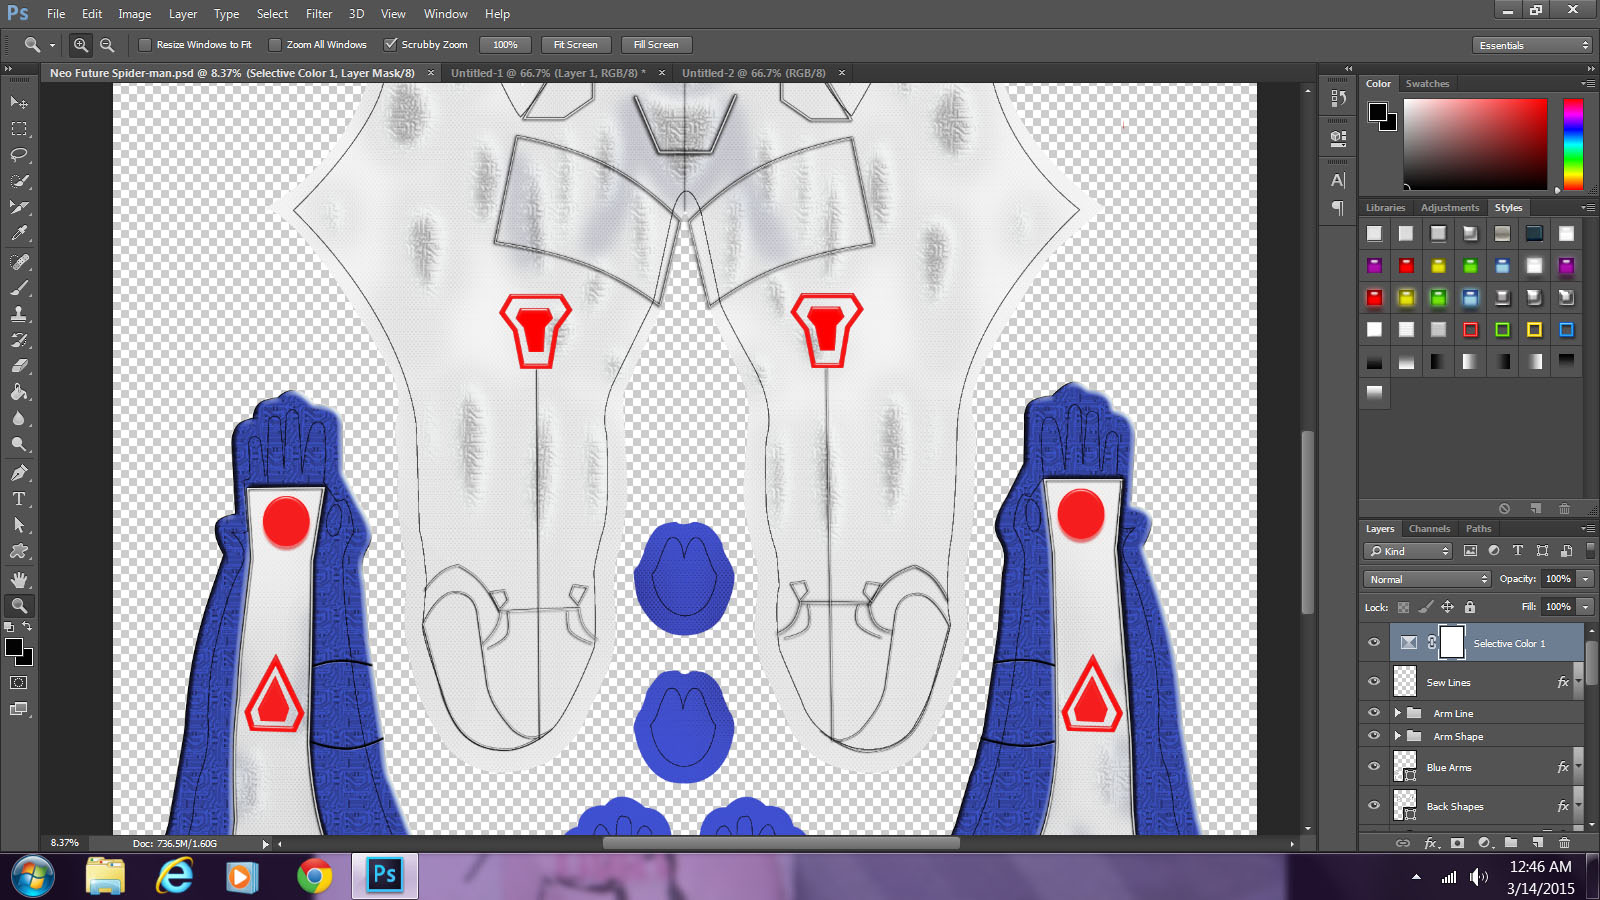The height and width of the screenshot is (900, 1600).
Task: Click Add layer mask at panel bottom
Action: pyautogui.click(x=1458, y=843)
